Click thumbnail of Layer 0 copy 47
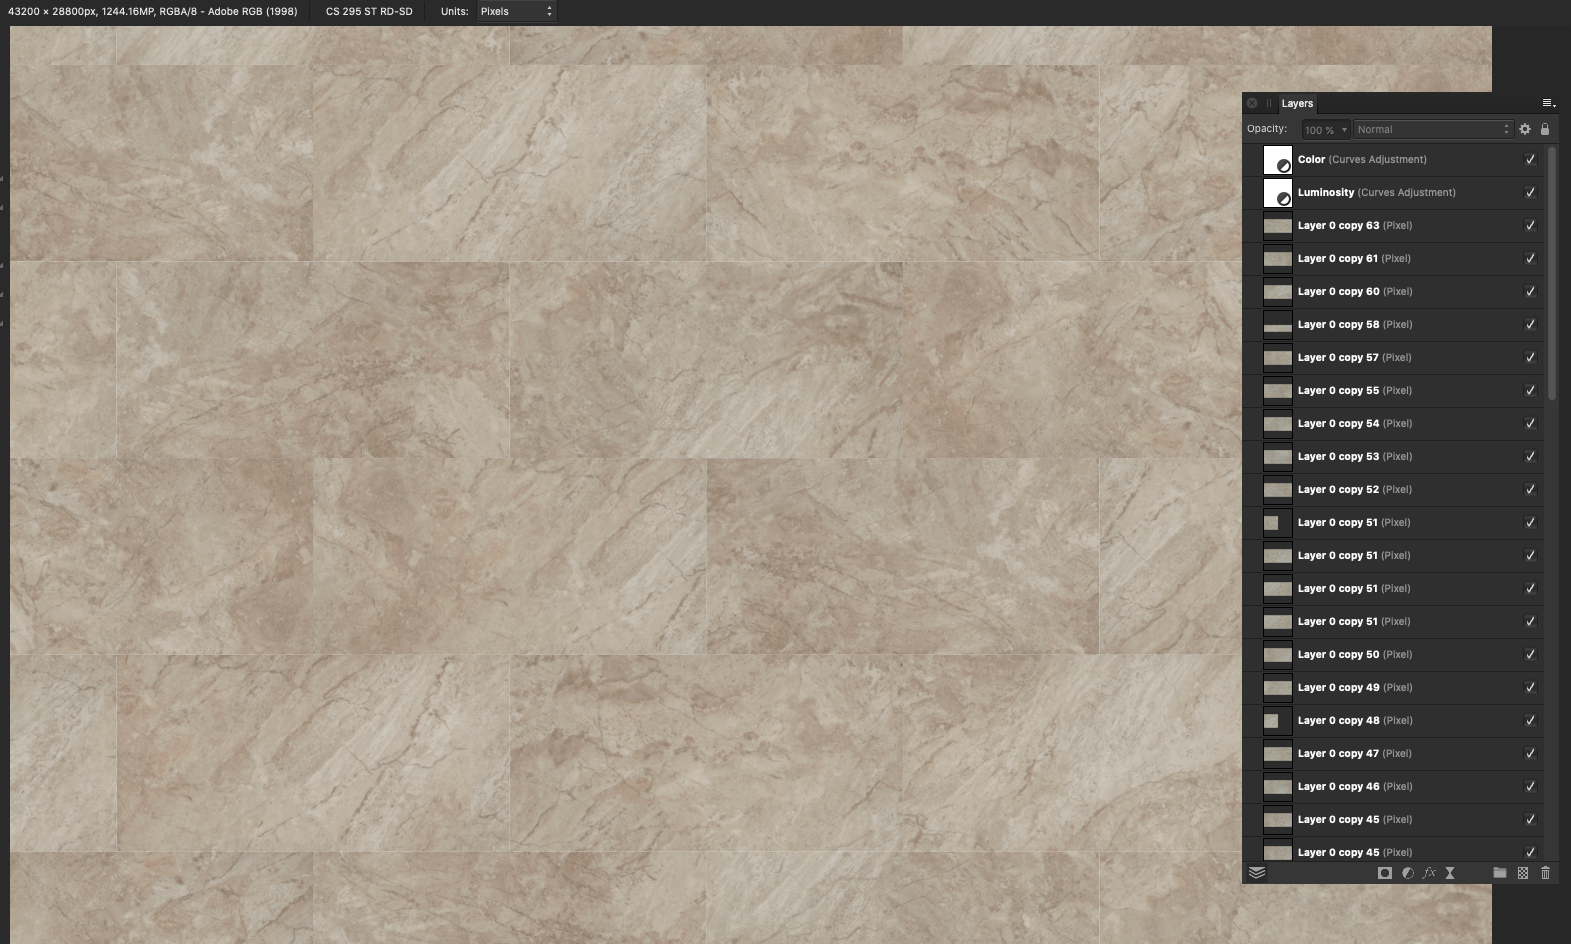Image resolution: width=1571 pixels, height=944 pixels. coord(1278,754)
